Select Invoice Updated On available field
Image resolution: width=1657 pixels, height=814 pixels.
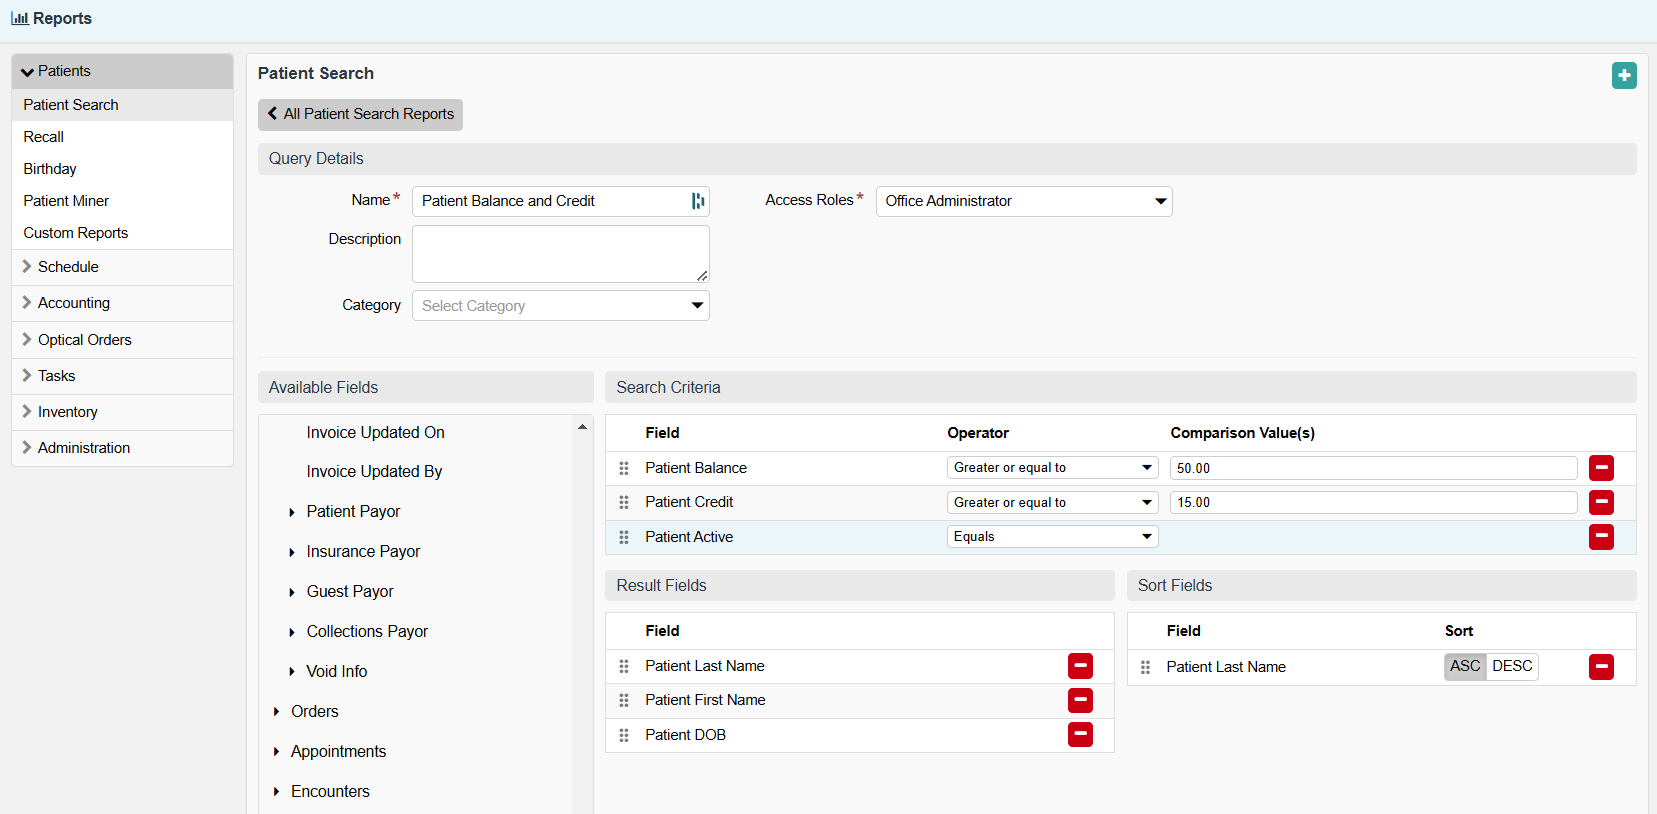(x=375, y=432)
